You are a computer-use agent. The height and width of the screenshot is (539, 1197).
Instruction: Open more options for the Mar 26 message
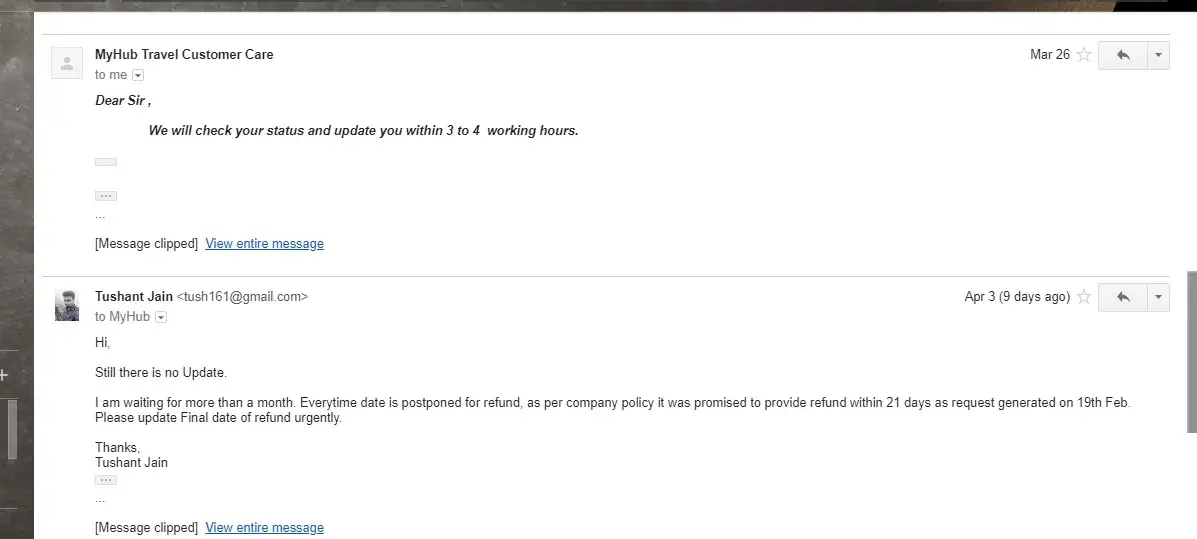tap(1158, 55)
